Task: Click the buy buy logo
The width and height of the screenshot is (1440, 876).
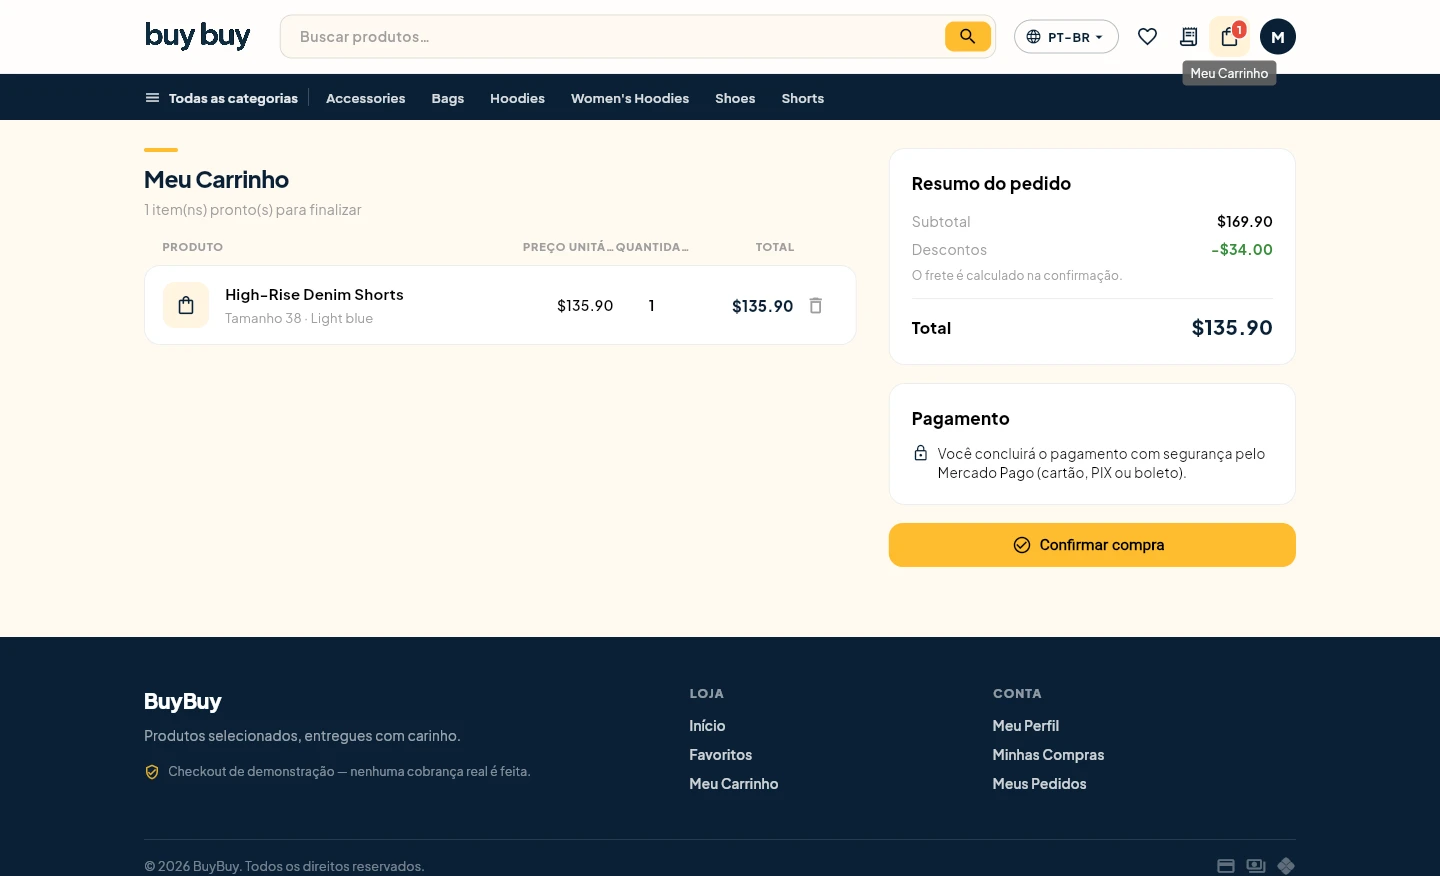Action: (x=197, y=36)
